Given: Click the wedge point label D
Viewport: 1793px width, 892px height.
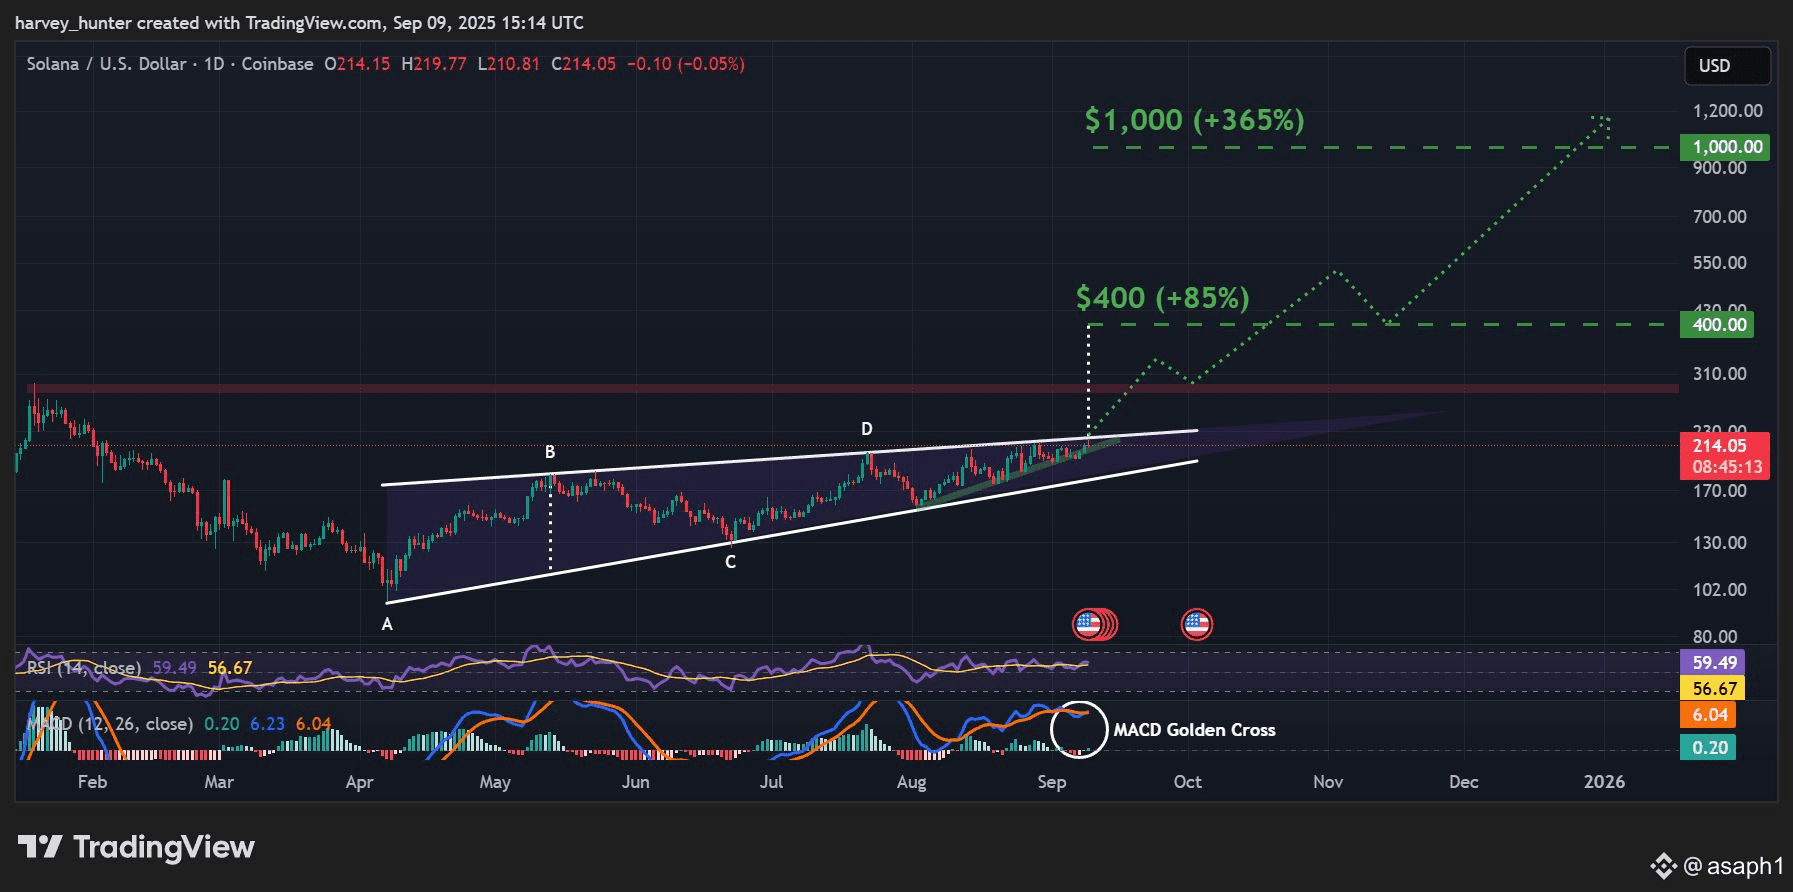Looking at the screenshot, I should pyautogui.click(x=867, y=429).
